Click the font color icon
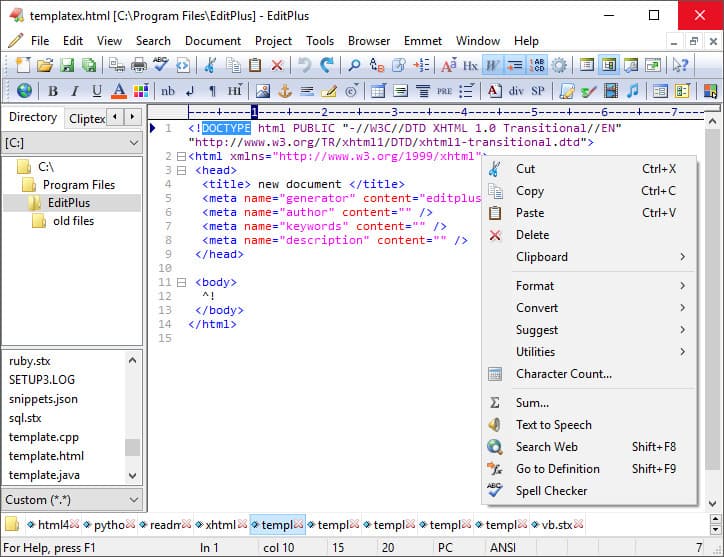 click(x=119, y=91)
